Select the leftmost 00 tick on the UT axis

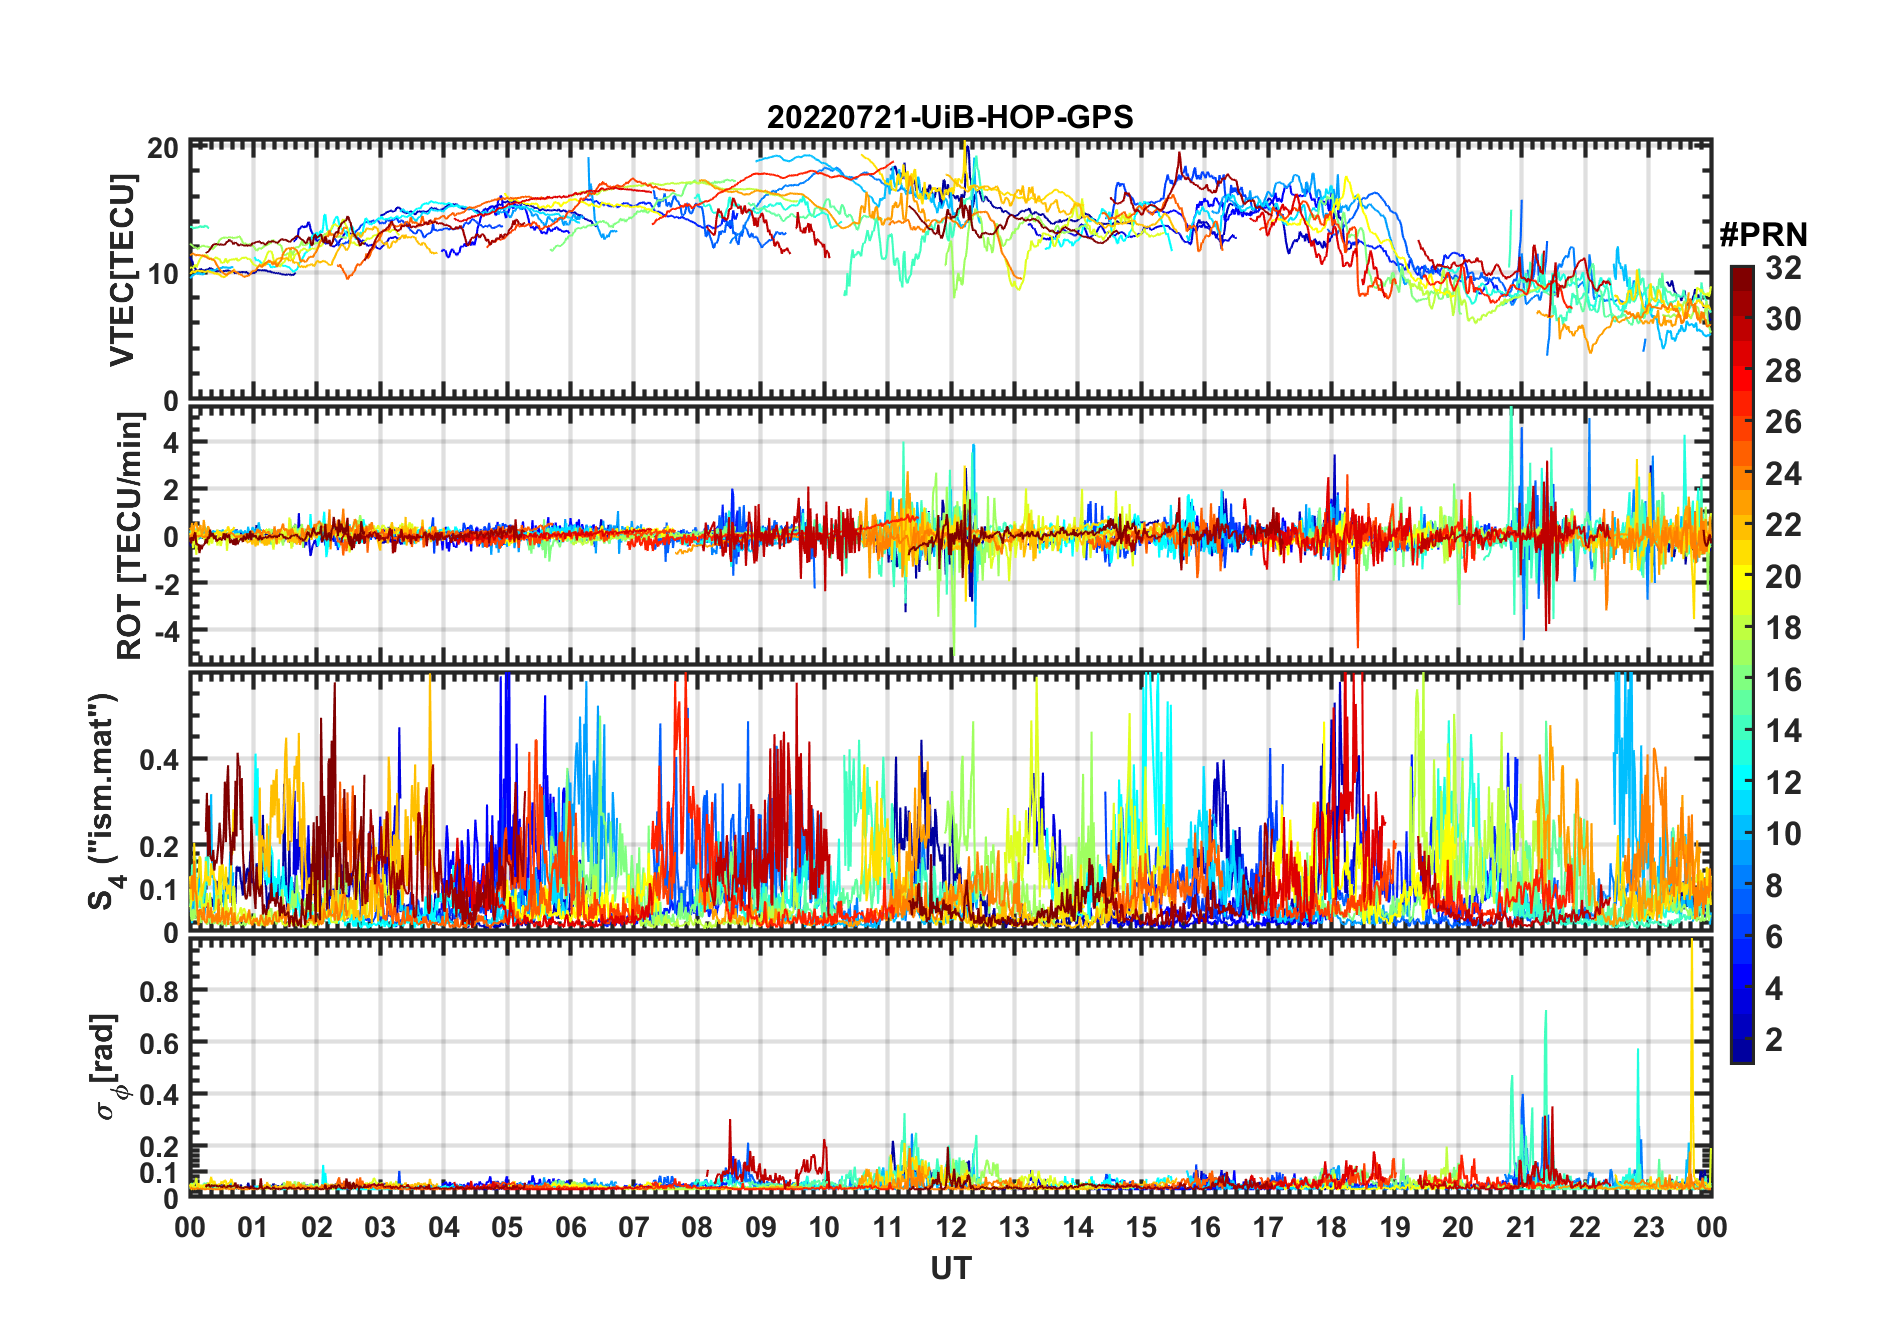(190, 1227)
